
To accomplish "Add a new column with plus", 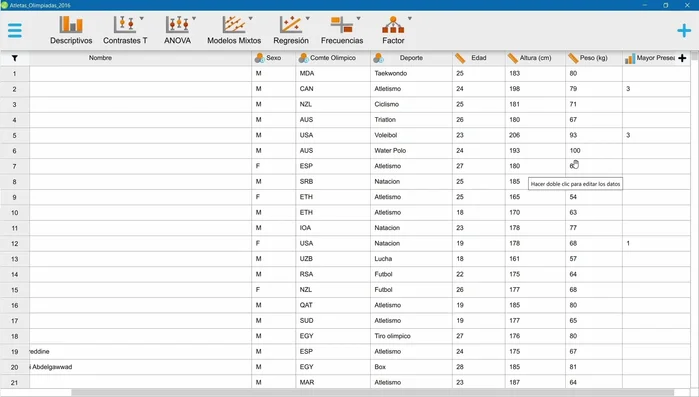I will [x=682, y=58].
